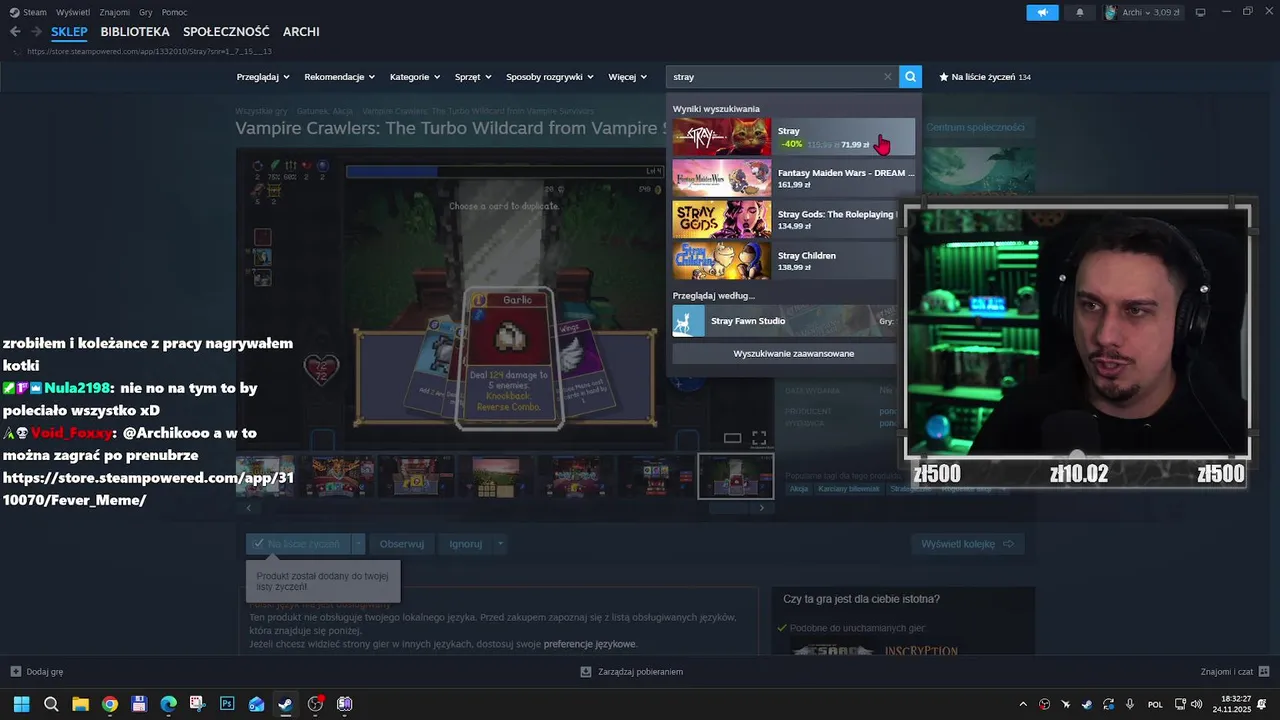Click the blue search magnifier button

pyautogui.click(x=910, y=76)
